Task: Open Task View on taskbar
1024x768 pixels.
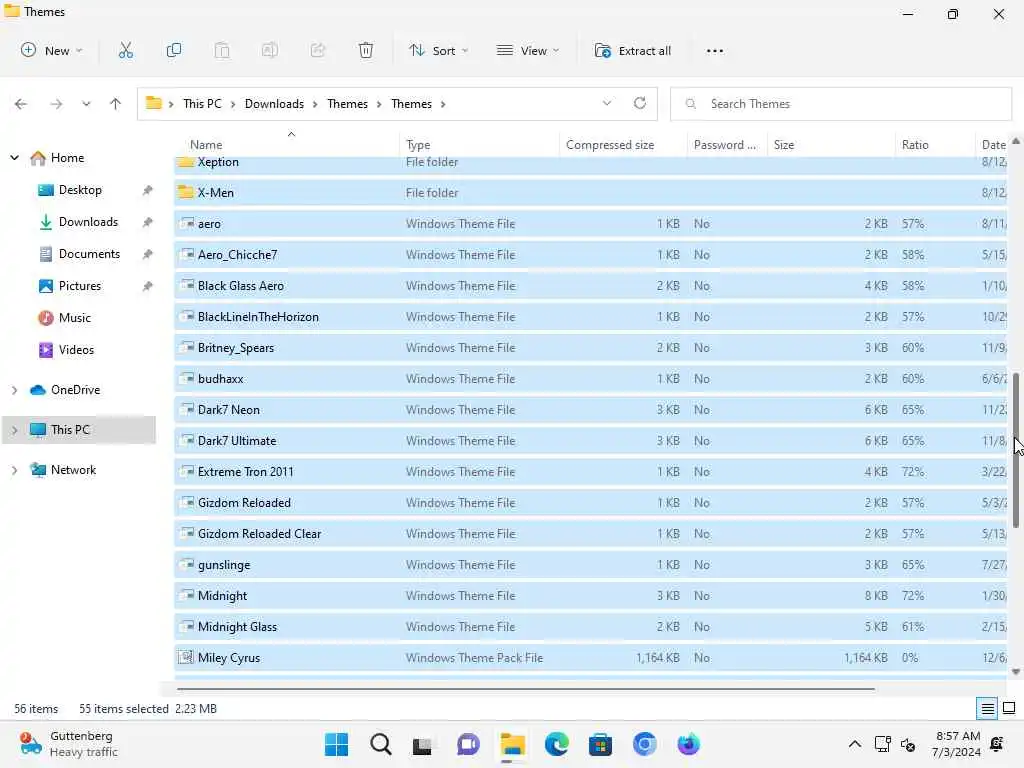Action: [423, 744]
